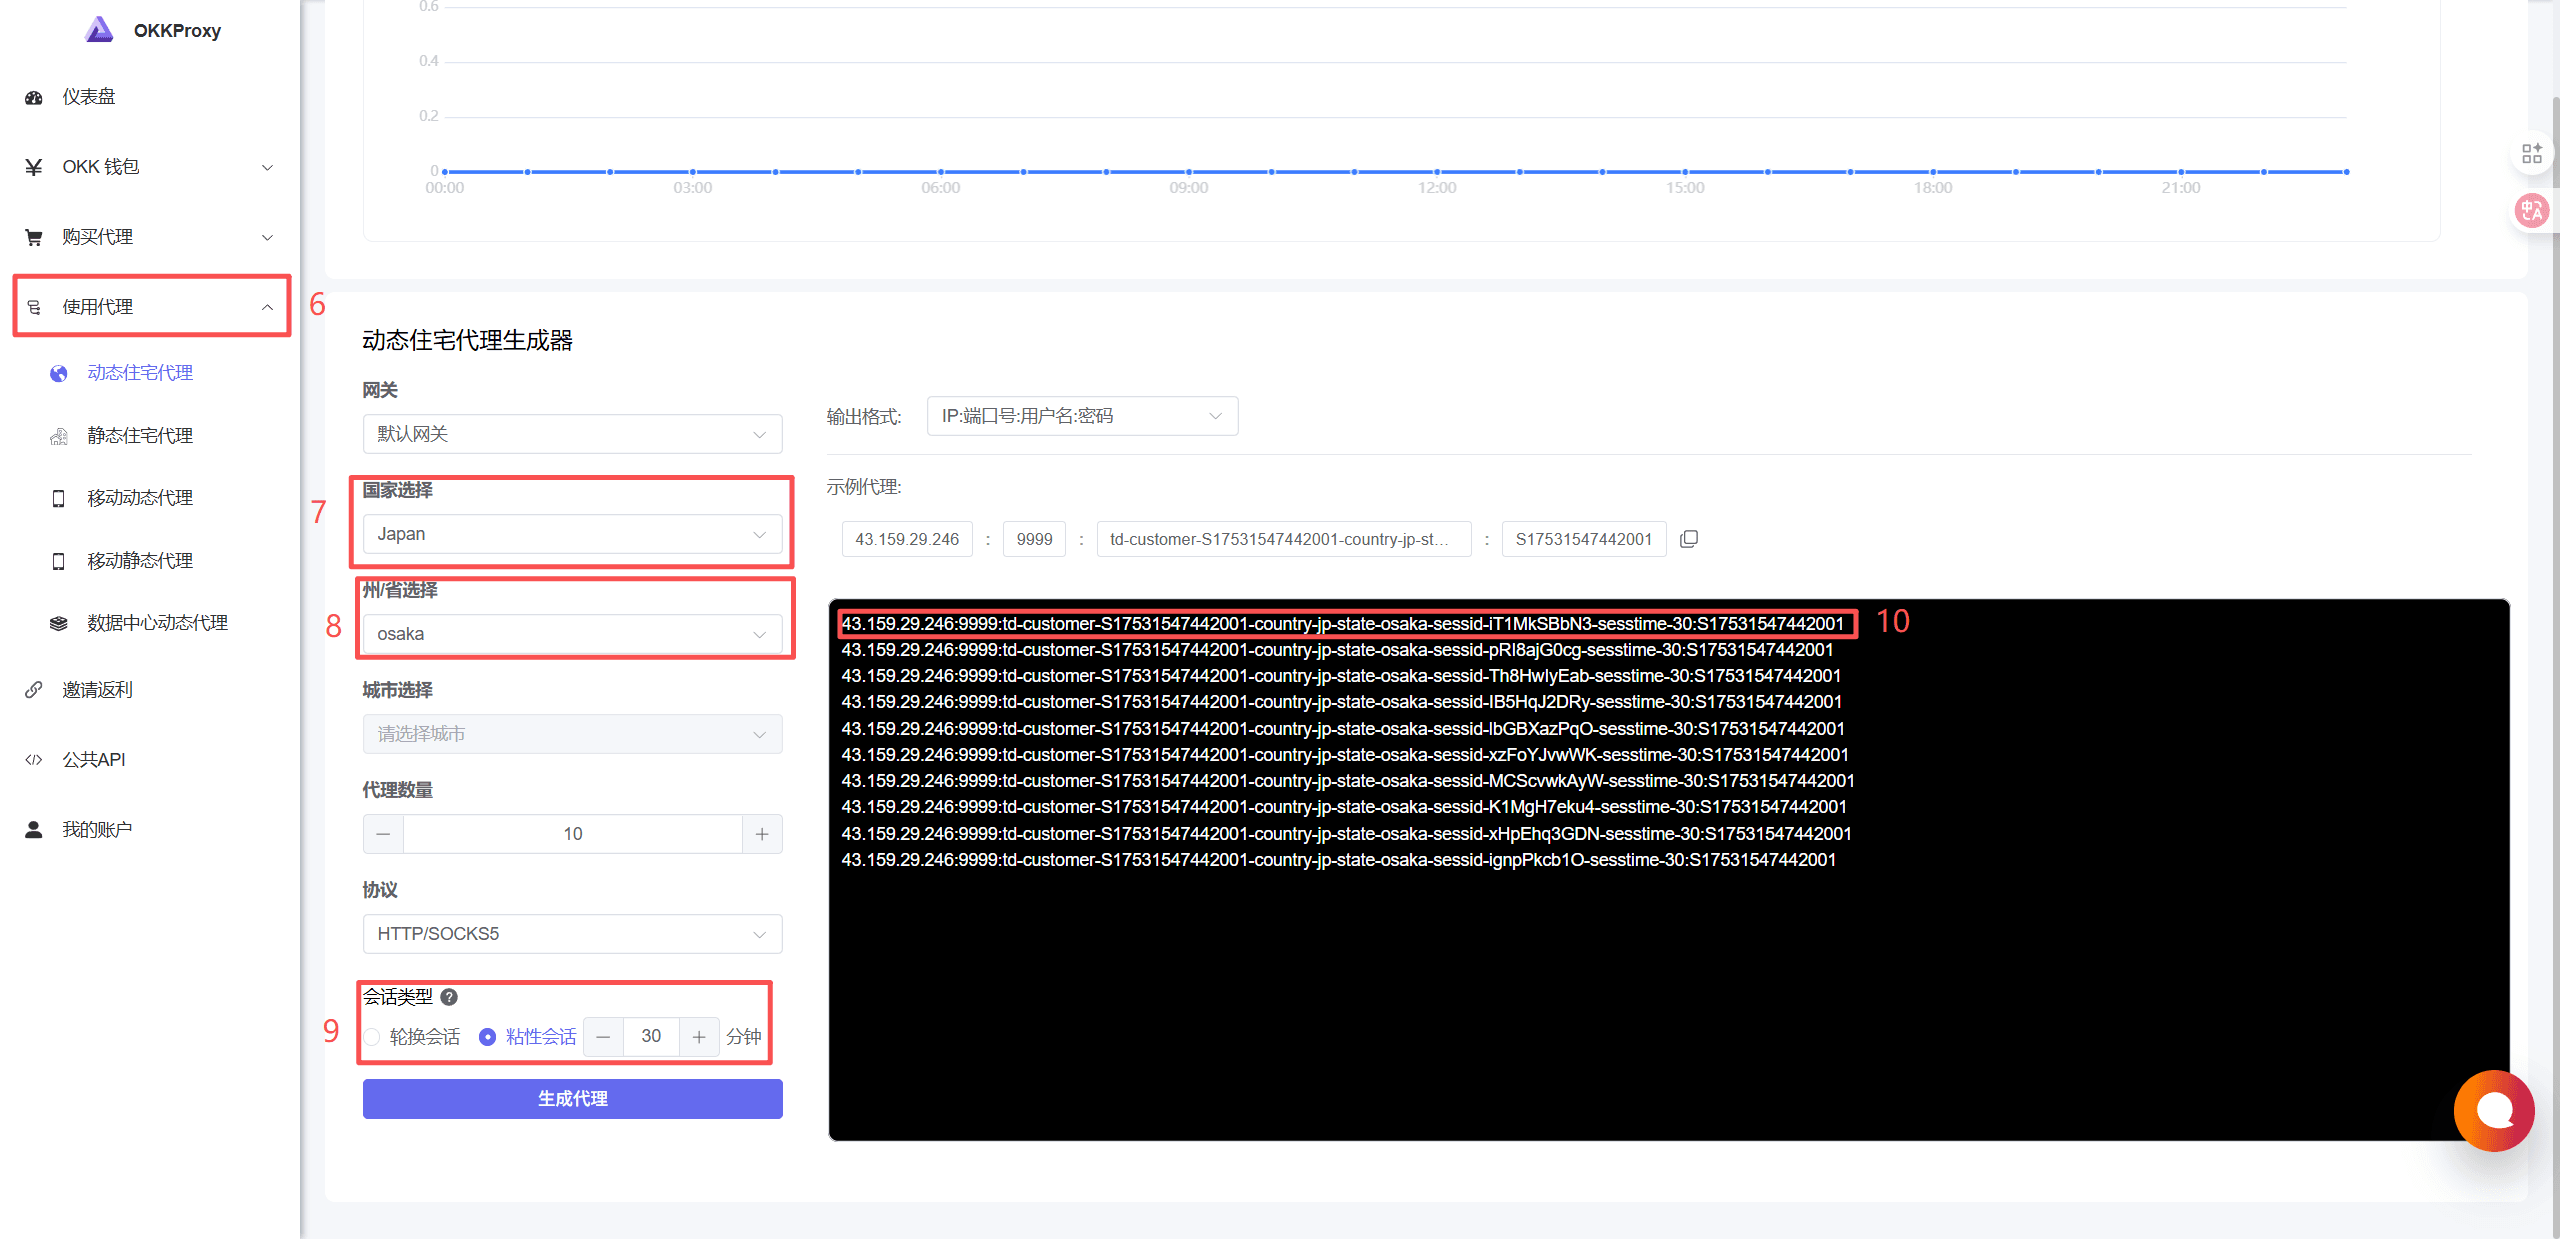Viewport: 2560px width, 1239px height.
Task: Decrease 代理数量 with the minus button
Action: click(x=383, y=834)
